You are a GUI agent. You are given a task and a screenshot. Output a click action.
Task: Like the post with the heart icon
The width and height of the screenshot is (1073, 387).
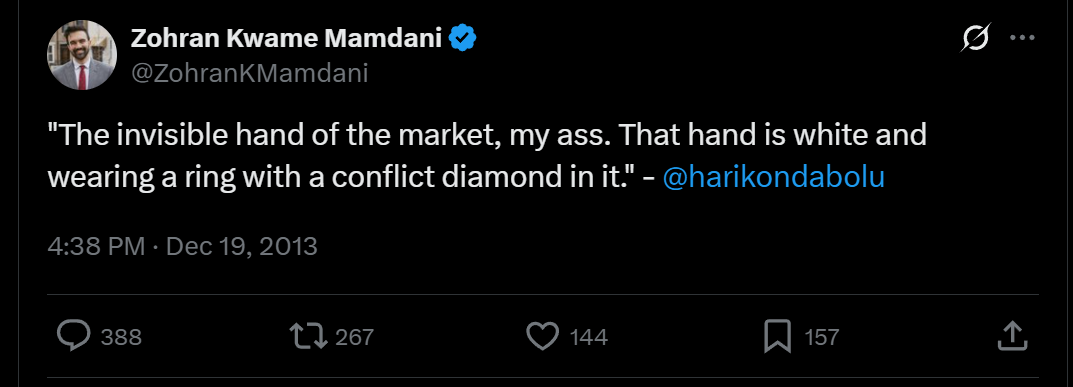[543, 336]
